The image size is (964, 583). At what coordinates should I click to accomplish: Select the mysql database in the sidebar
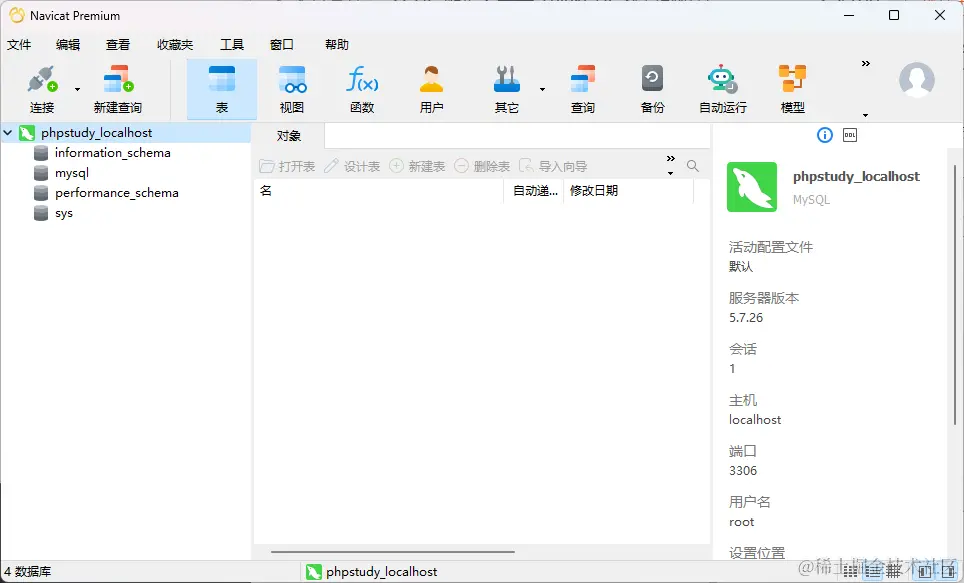(71, 172)
